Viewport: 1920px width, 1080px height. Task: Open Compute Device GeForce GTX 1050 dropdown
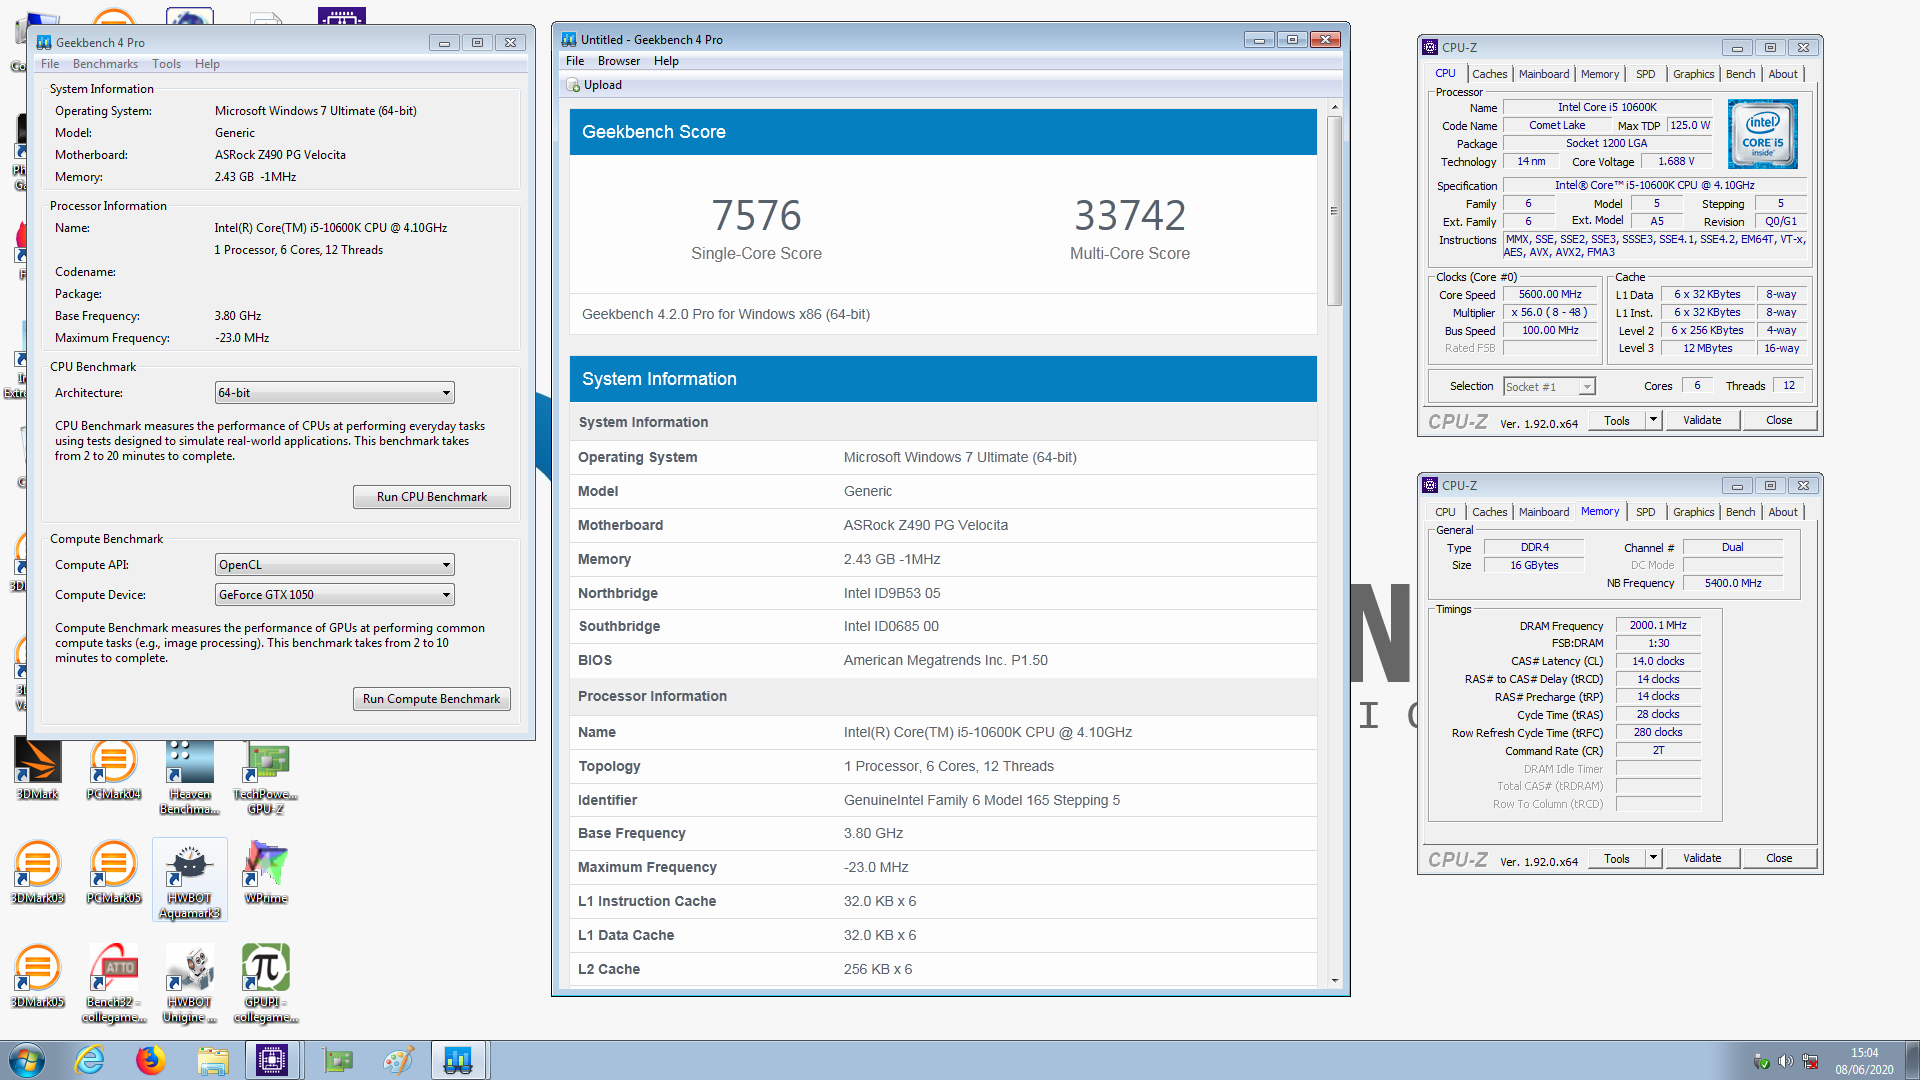[x=334, y=595]
